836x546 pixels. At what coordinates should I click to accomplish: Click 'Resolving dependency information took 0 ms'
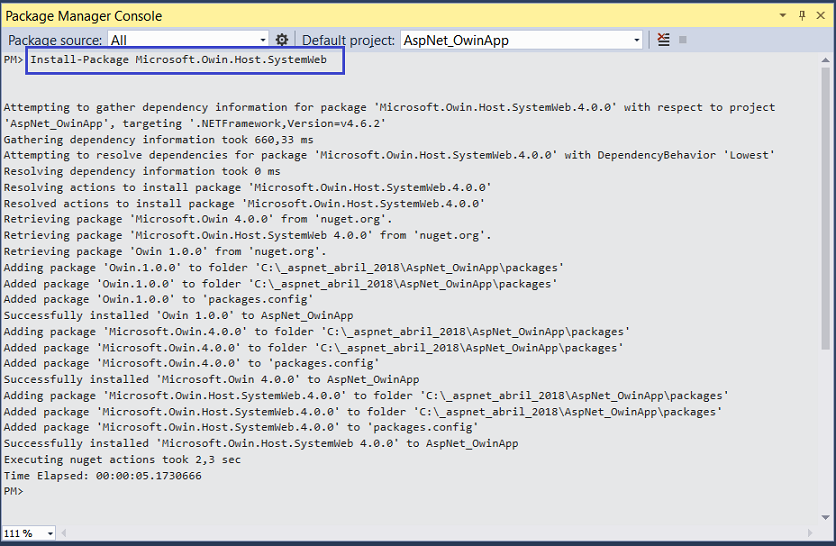(142, 171)
